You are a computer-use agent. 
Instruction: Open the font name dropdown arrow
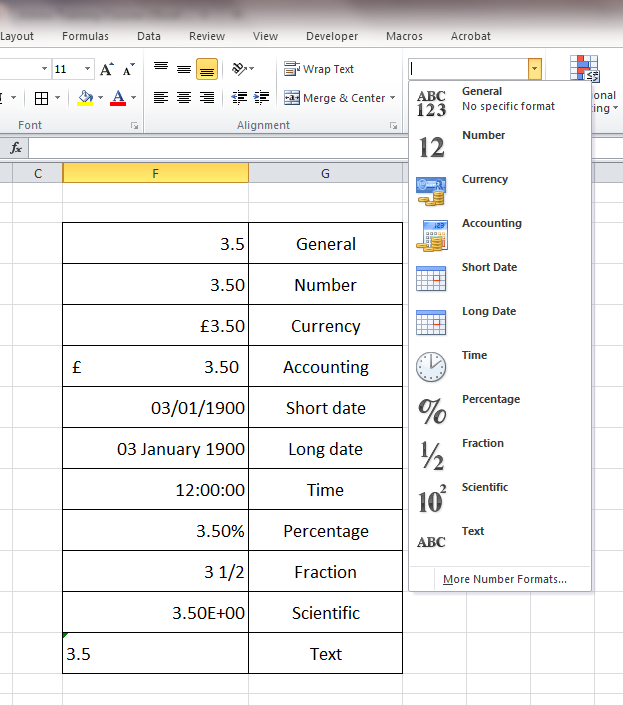44,69
